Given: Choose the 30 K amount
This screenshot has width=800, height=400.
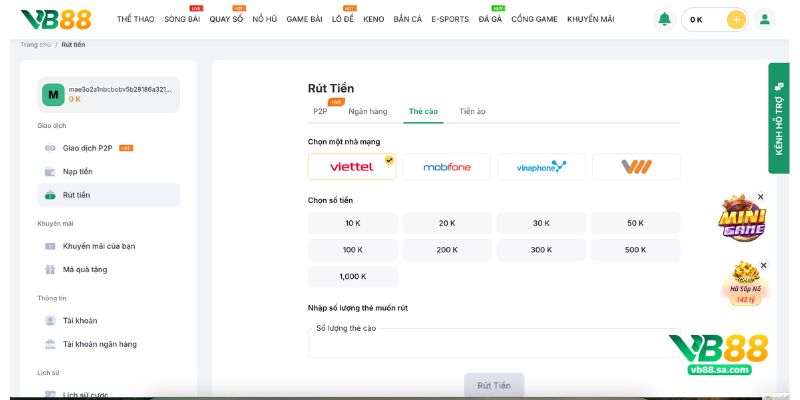Looking at the screenshot, I should pos(541,223).
